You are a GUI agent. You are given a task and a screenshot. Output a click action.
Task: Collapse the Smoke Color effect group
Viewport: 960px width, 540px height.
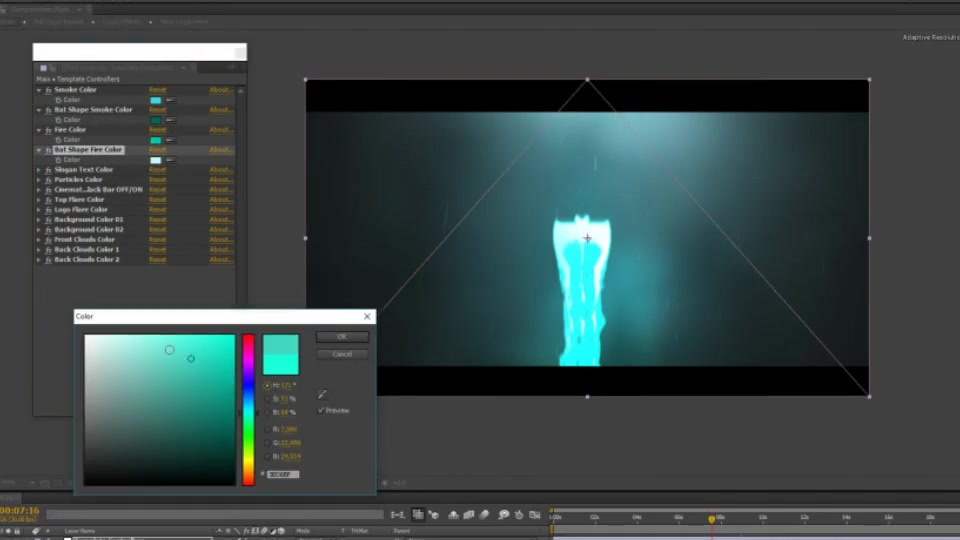click(39, 90)
